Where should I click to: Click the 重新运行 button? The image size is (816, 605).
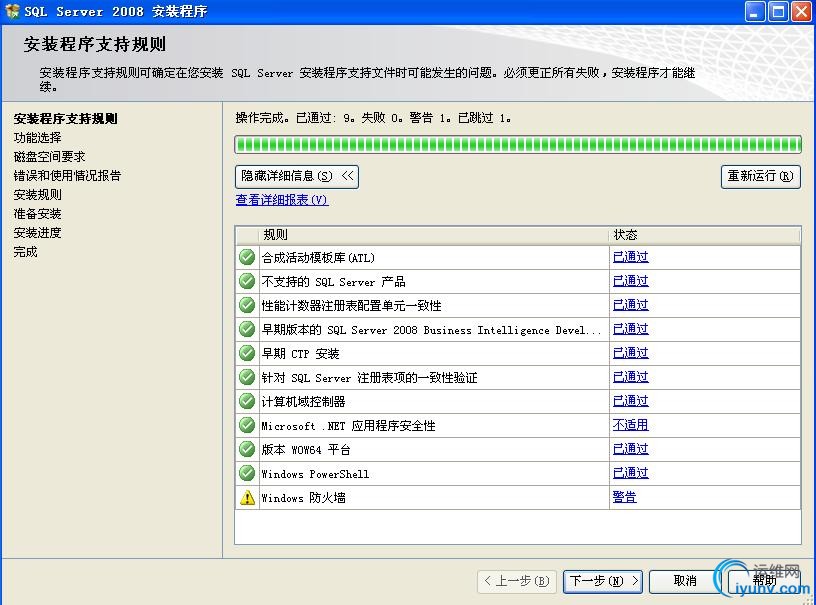(x=760, y=176)
